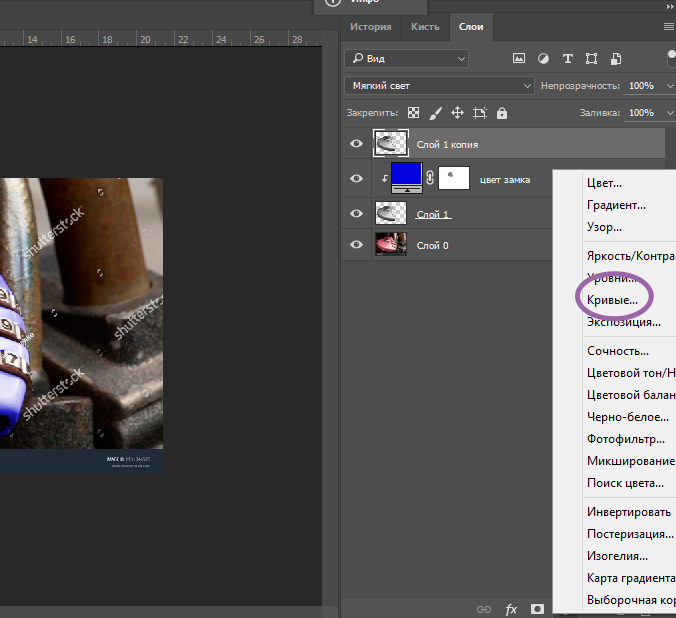
Task: Switch to the Кисть tab
Action: point(425,27)
